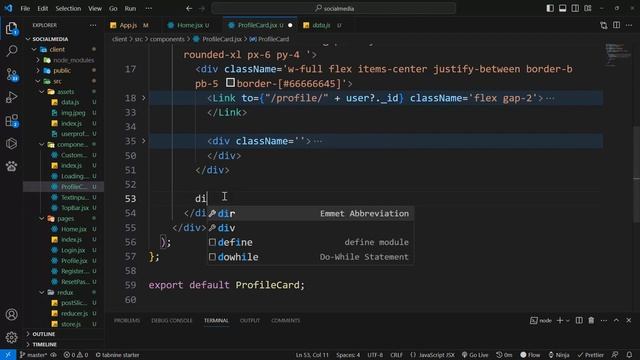
Task: Click the editor vertical scrollbar
Action: coord(636,175)
